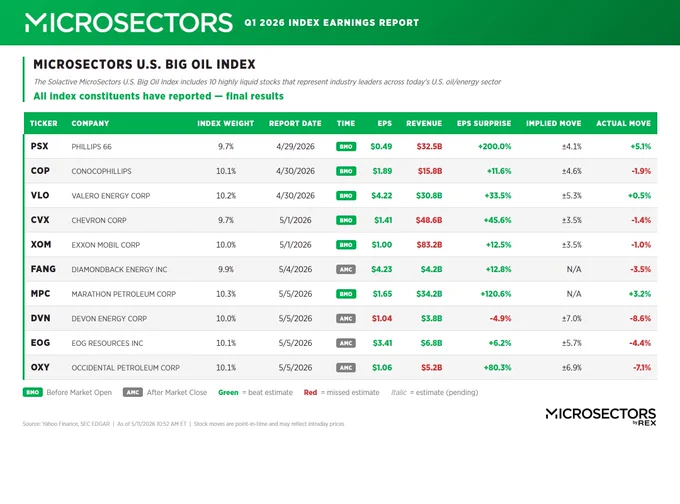Image resolution: width=680 pixels, height=504 pixels.
Task: Click the BMO badge in the Exxon Mobil row
Action: point(346,245)
